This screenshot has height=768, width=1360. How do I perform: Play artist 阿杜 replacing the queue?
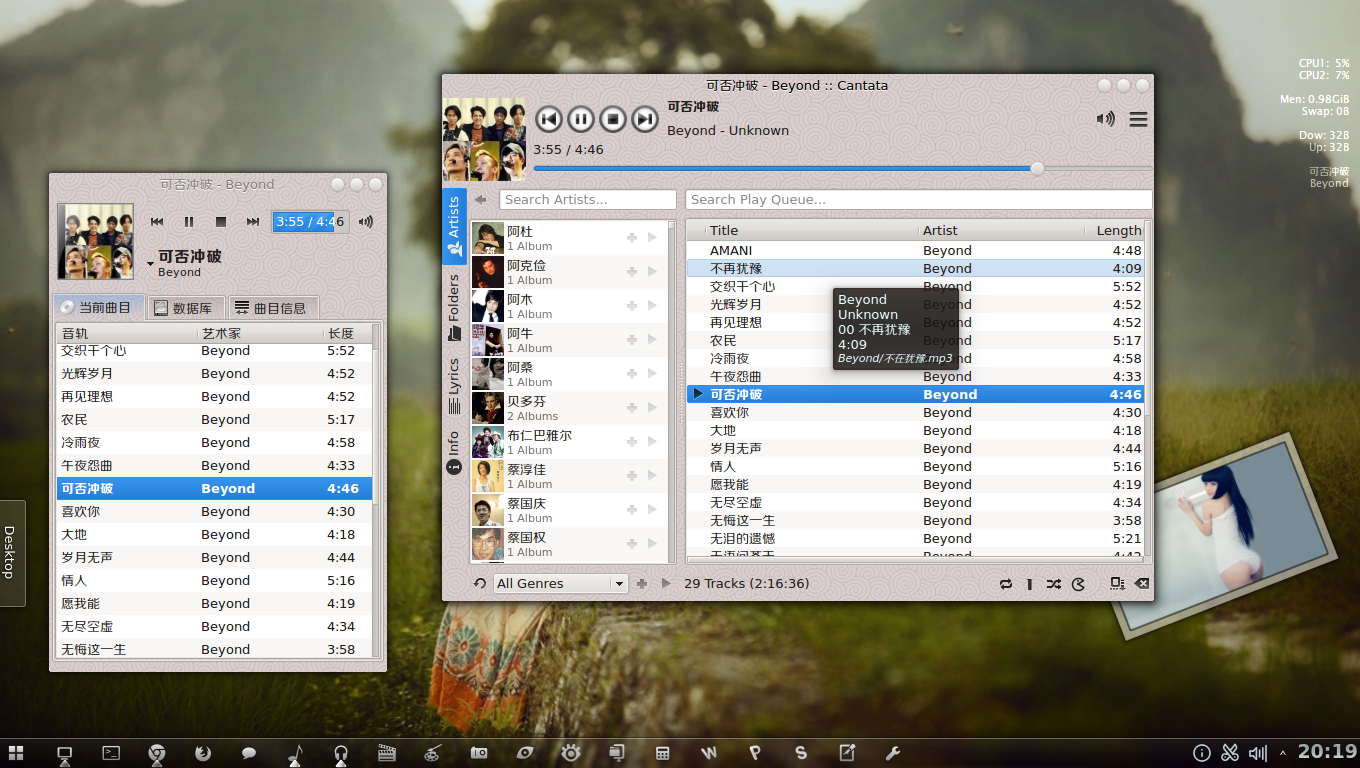(x=652, y=238)
